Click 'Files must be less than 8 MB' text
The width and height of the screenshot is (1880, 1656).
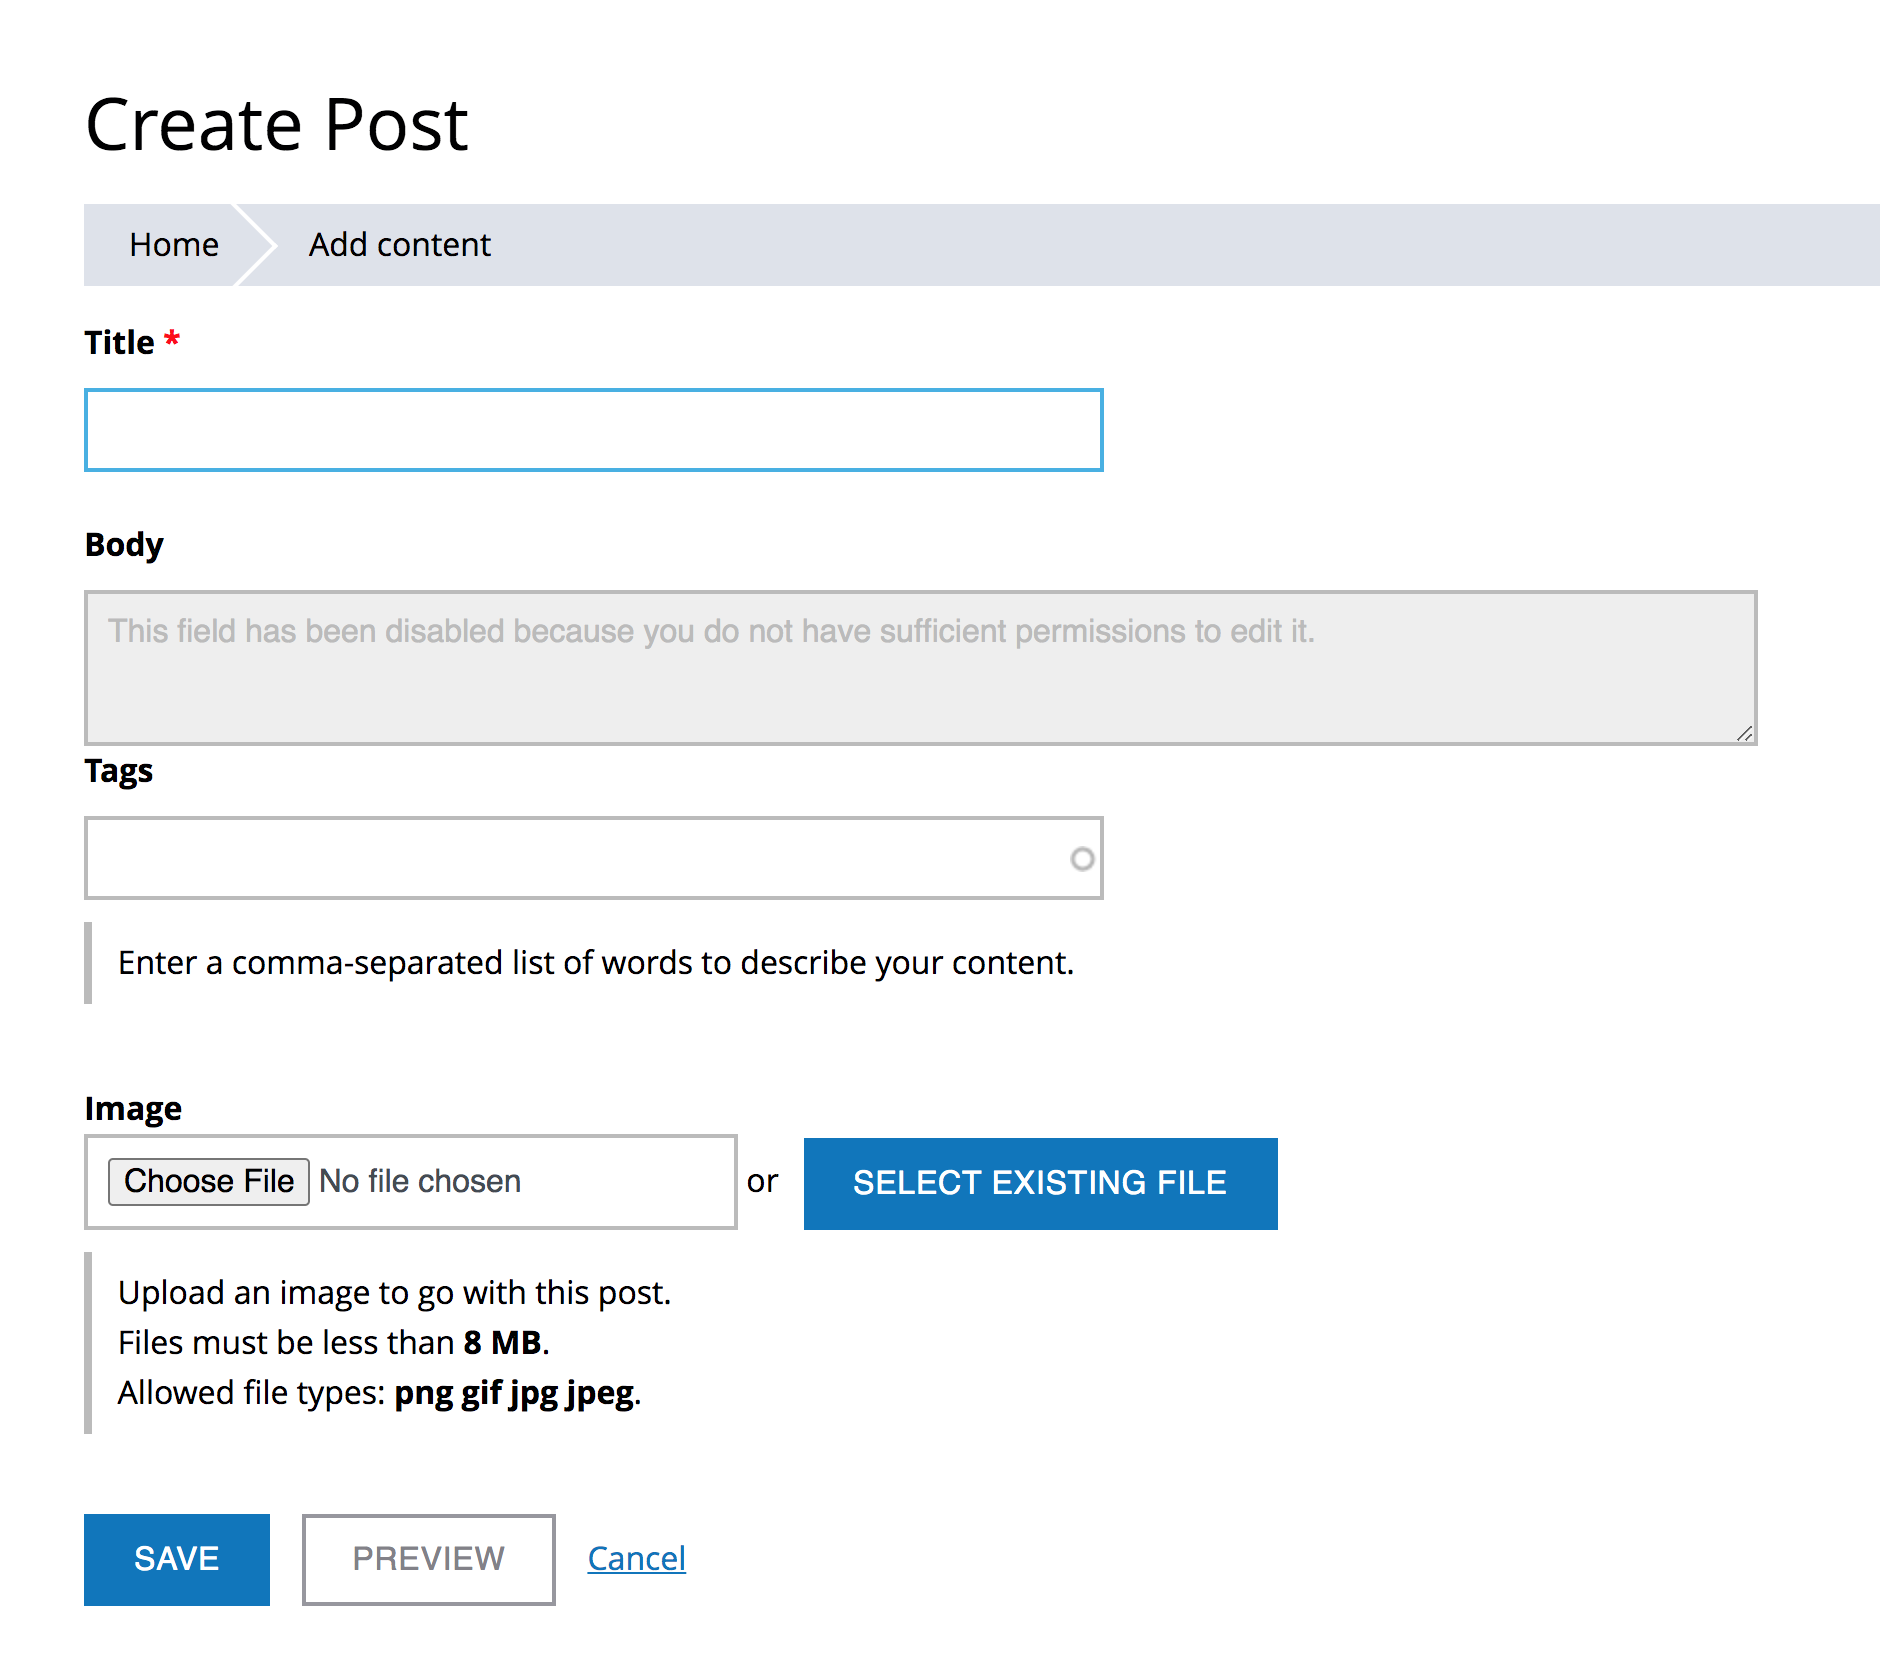tap(334, 1343)
